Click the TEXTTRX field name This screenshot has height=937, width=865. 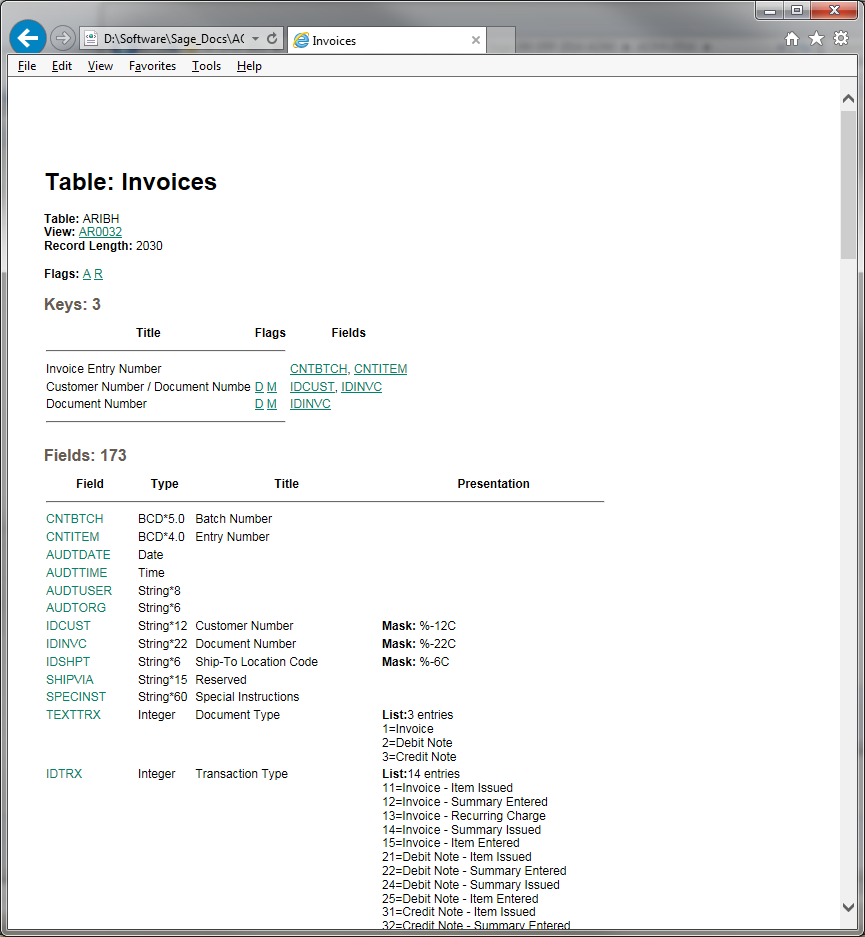click(x=73, y=715)
